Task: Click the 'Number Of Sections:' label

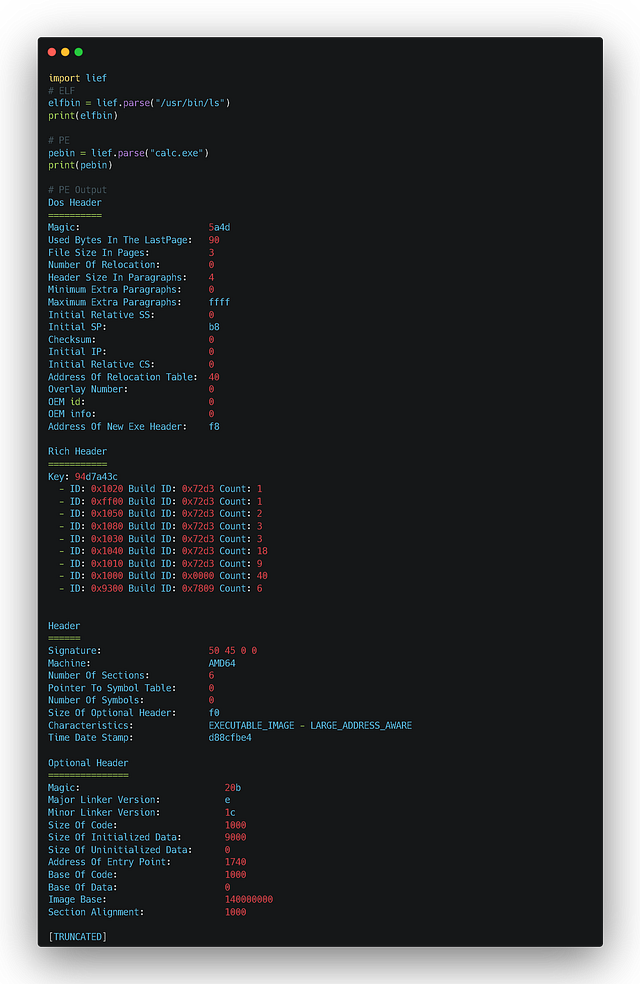Action: (x=99, y=675)
